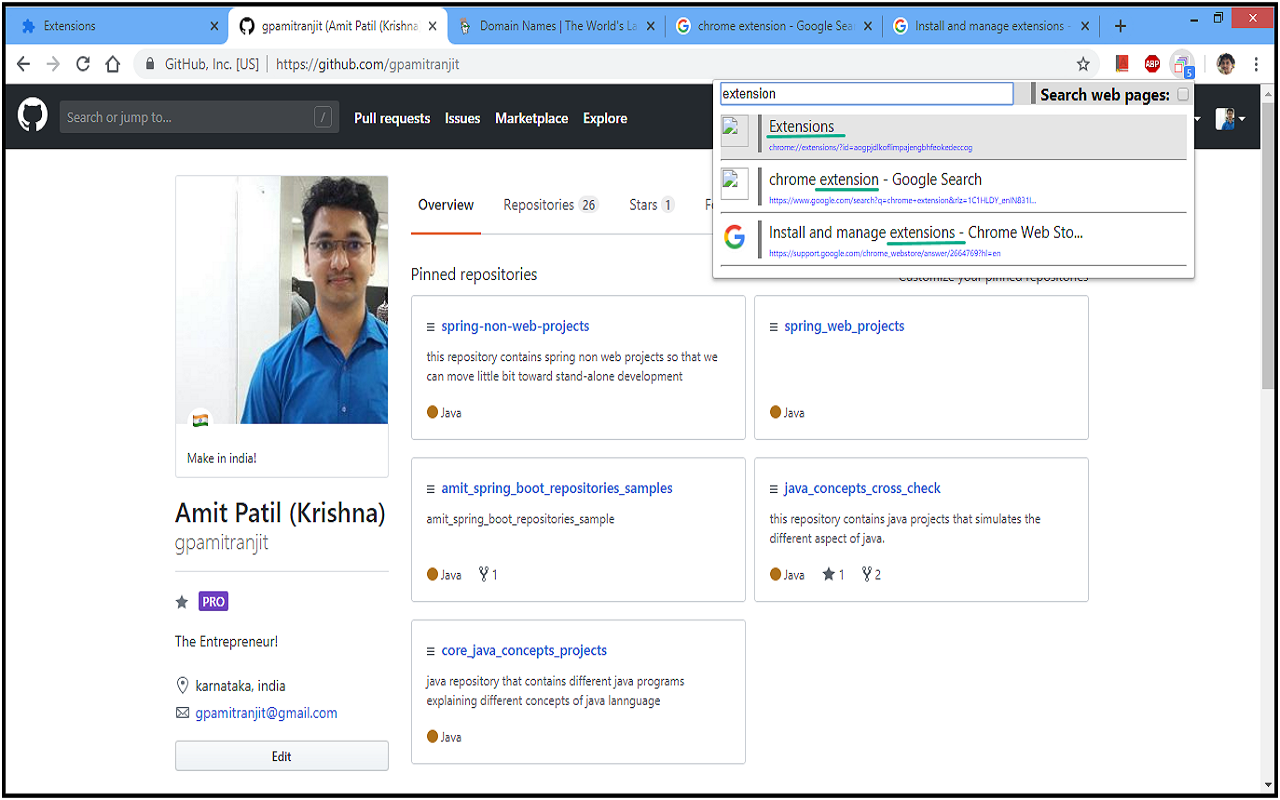The width and height of the screenshot is (1280, 800).
Task: Open Chrome's three-dot customize menu
Action: point(1256,63)
